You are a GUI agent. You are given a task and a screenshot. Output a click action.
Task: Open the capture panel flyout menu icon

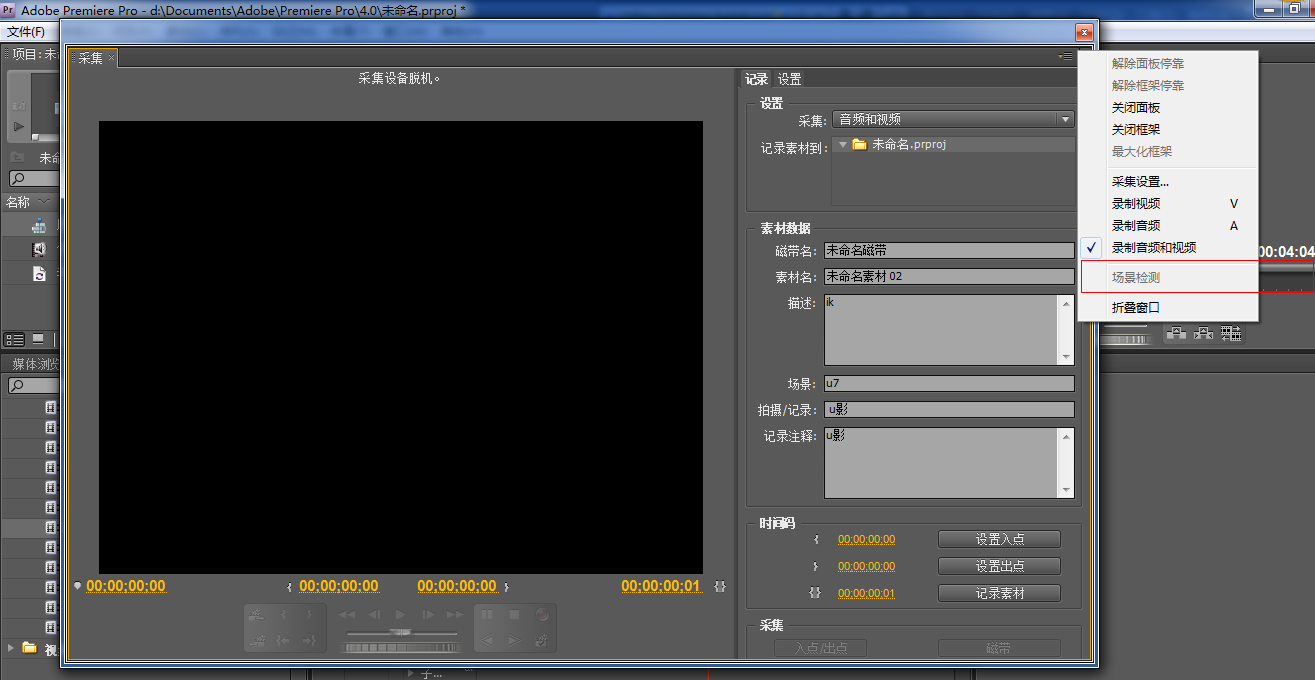1065,57
